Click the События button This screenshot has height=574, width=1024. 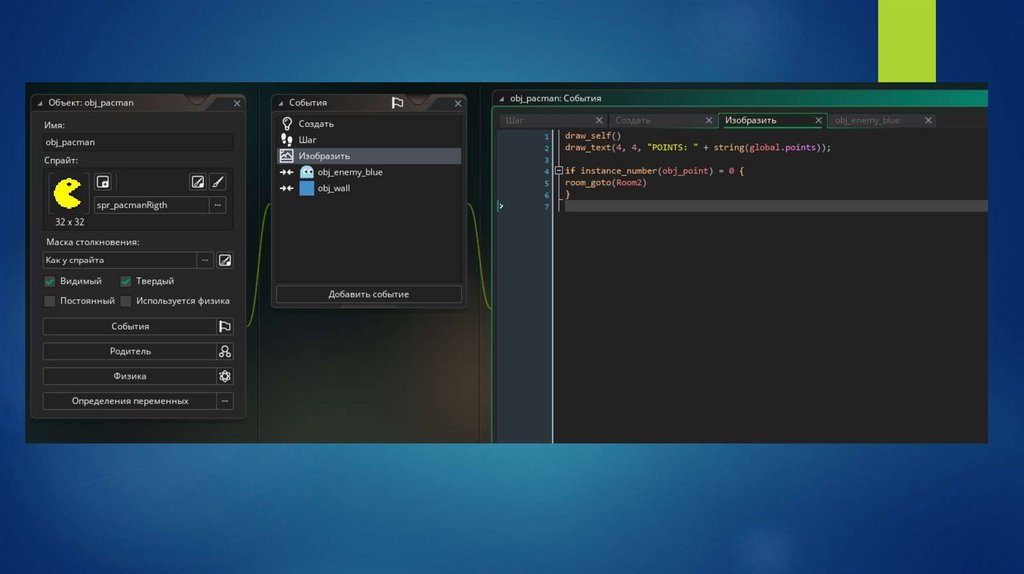click(x=129, y=327)
